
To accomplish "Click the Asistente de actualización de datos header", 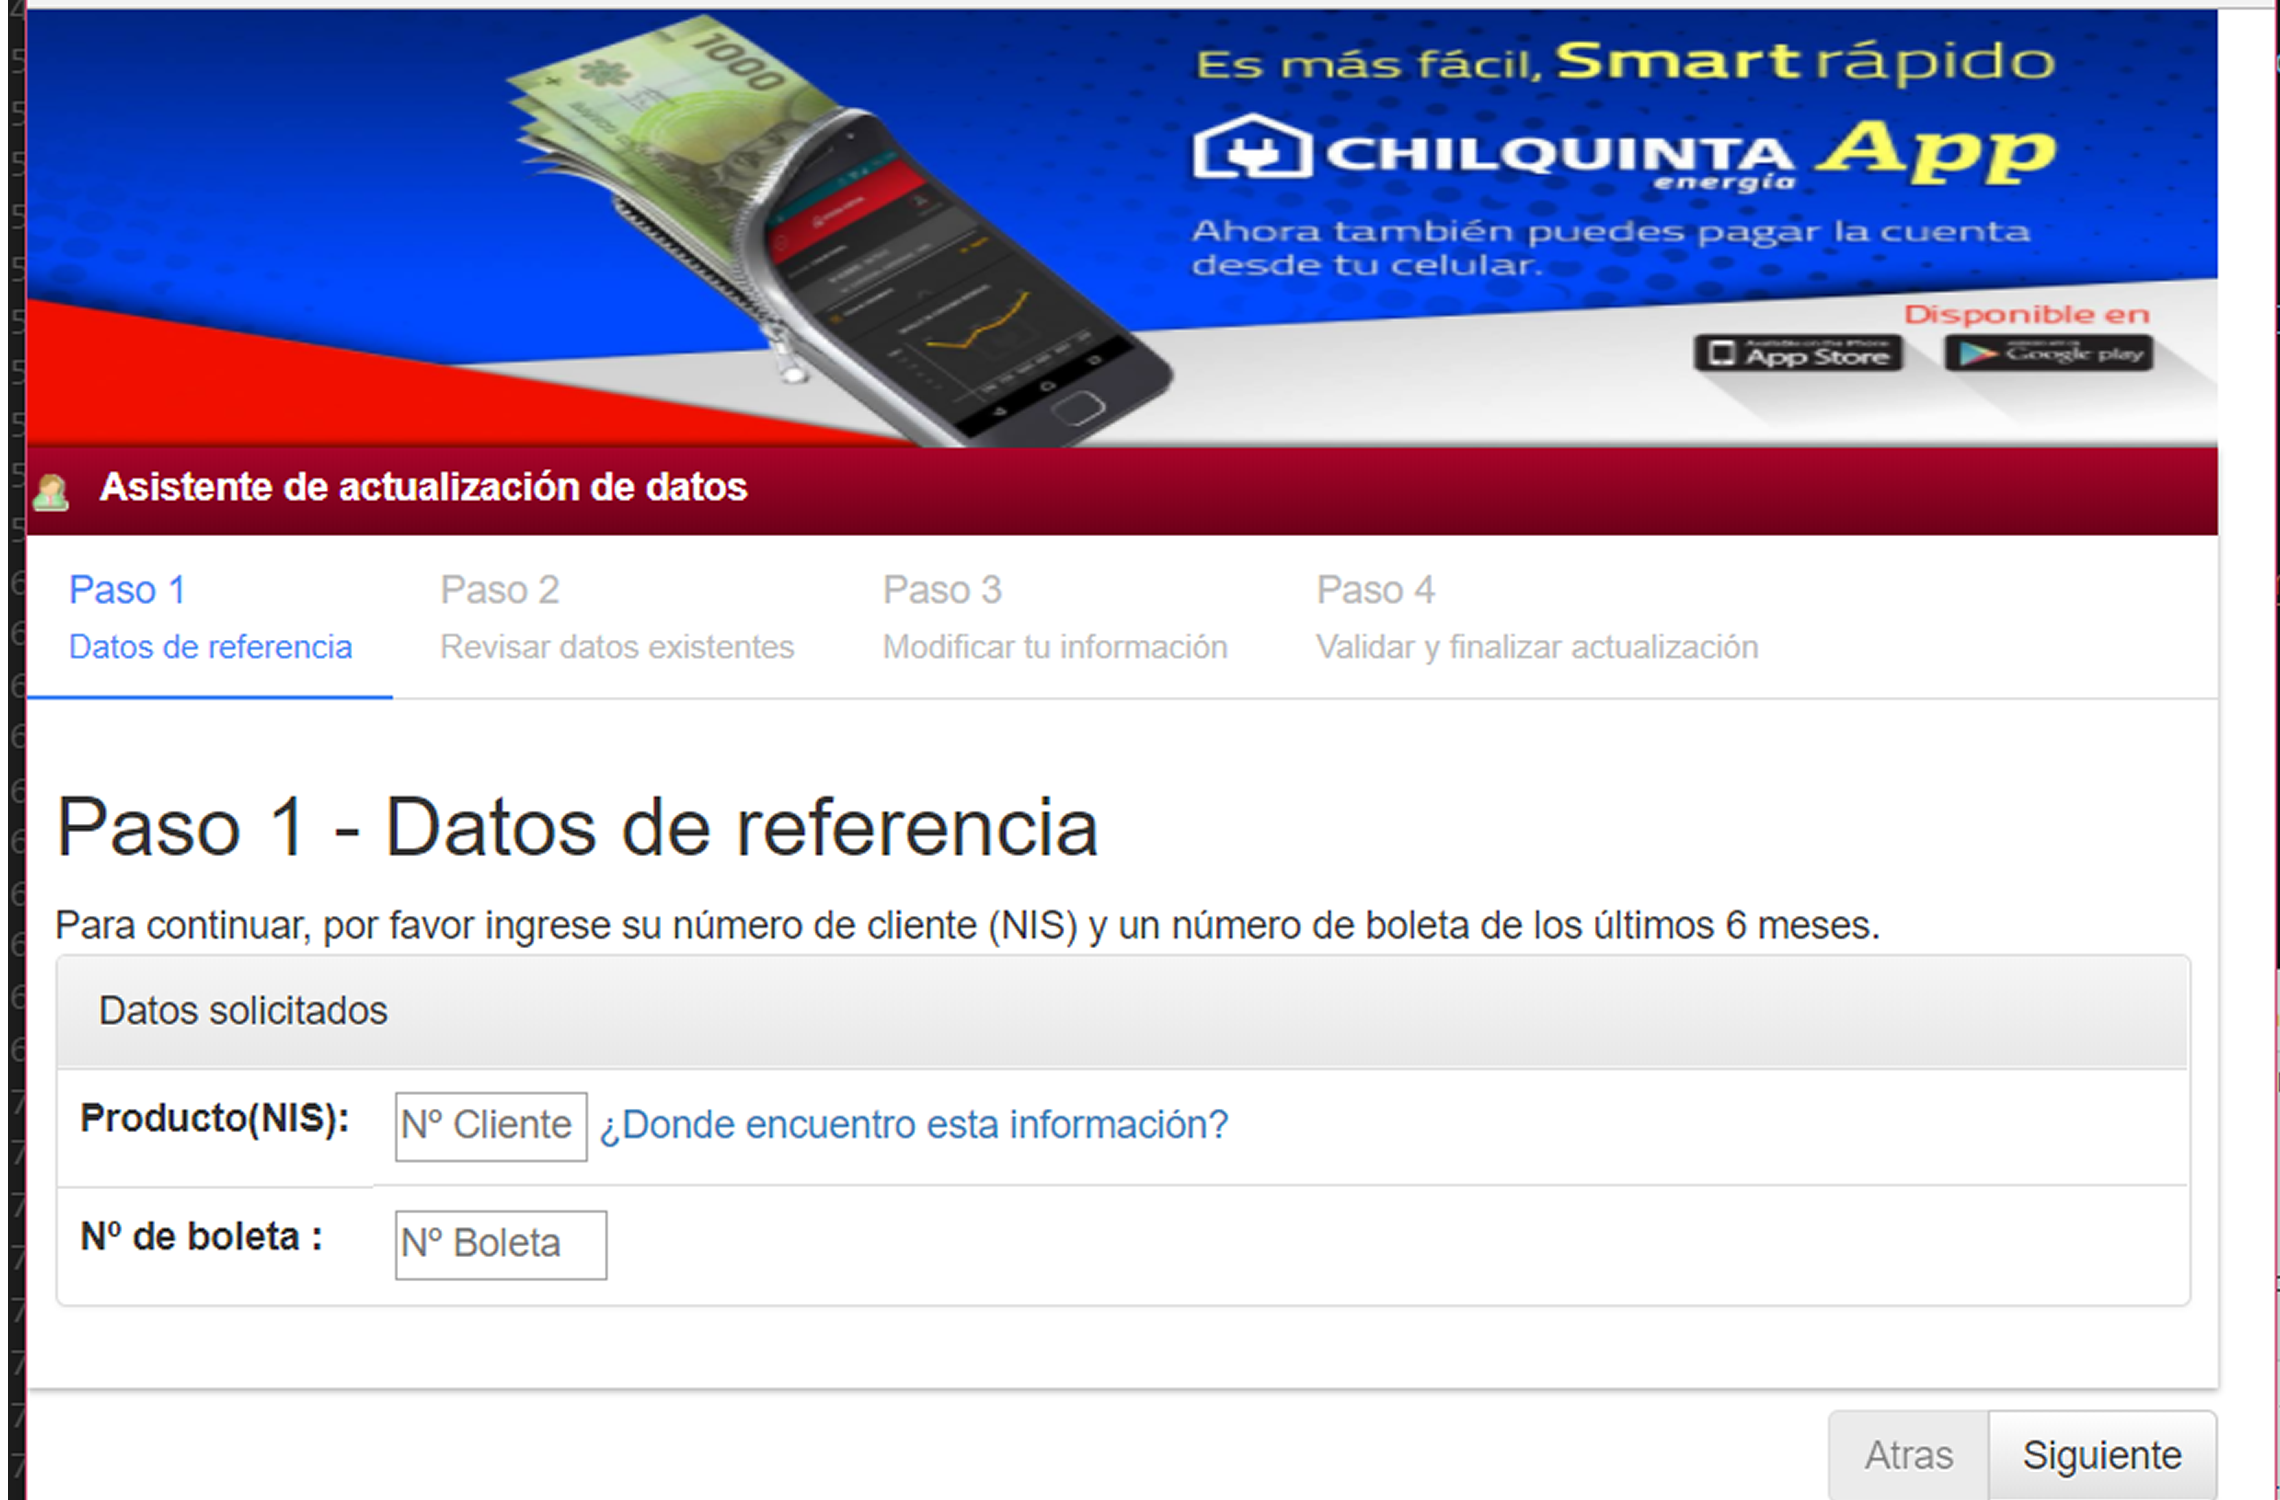I will pyautogui.click(x=423, y=487).
